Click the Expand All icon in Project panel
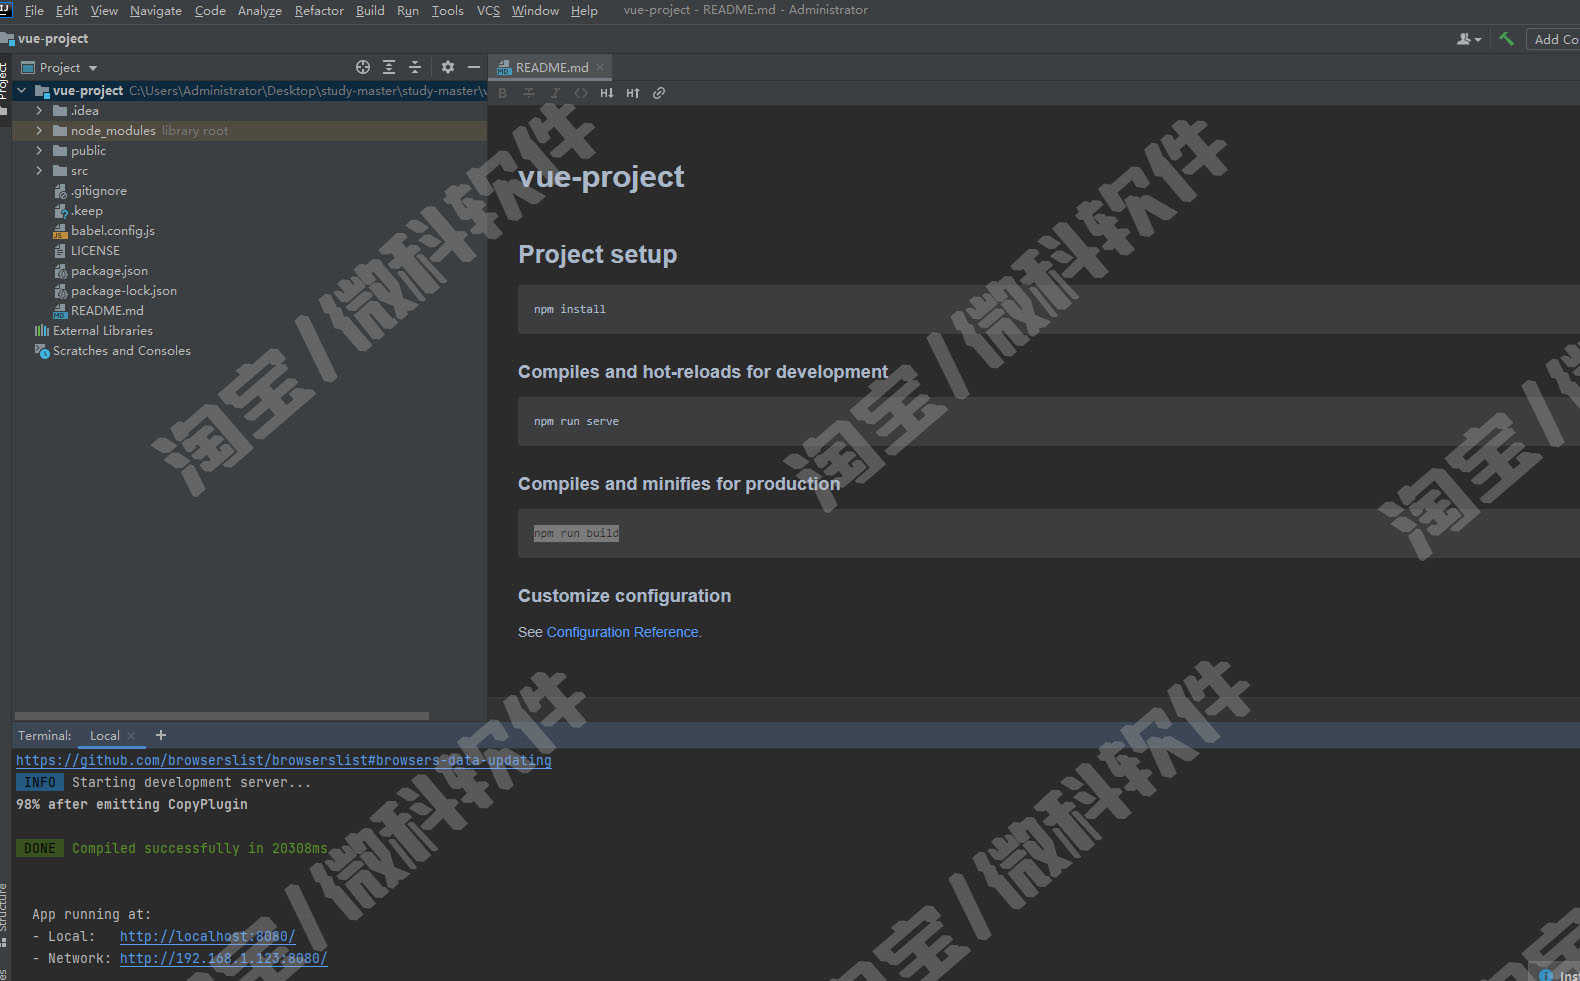Screen dimensions: 1580x981 pos(389,67)
